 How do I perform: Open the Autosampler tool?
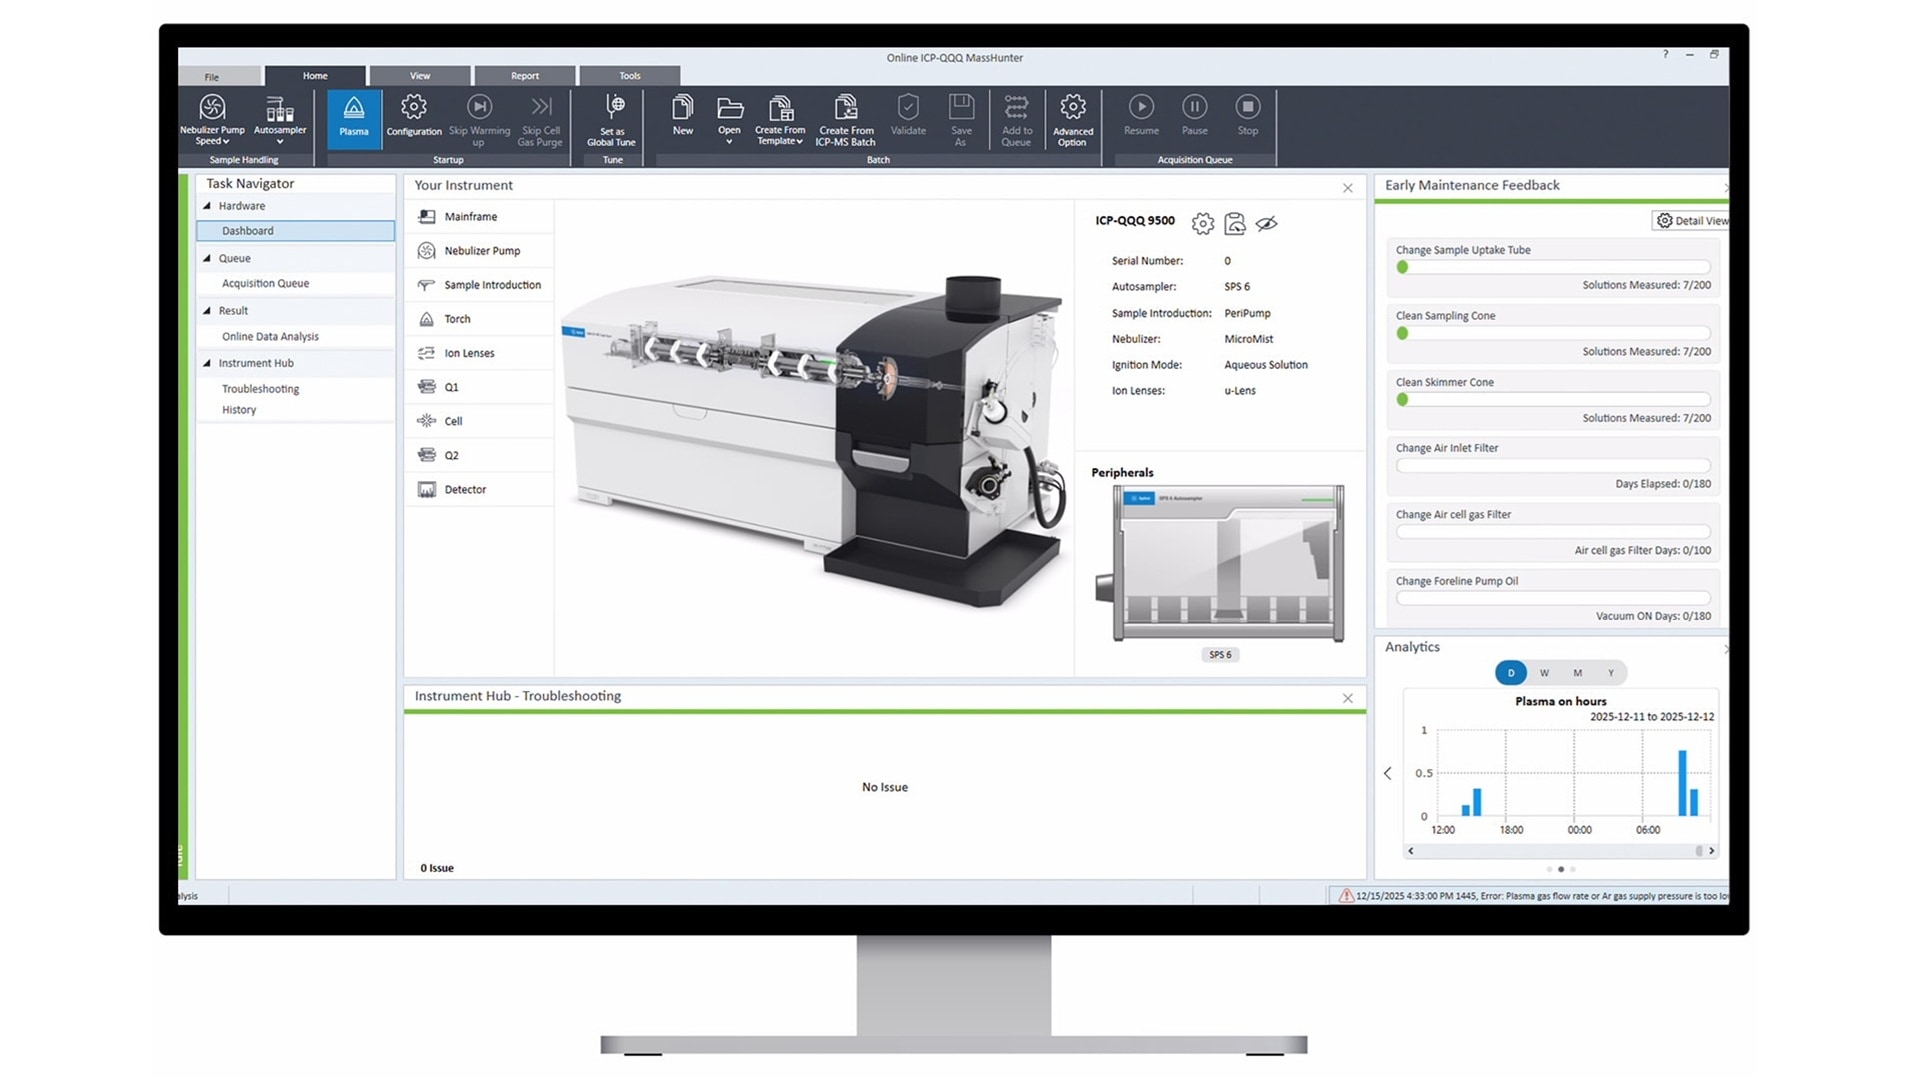[280, 119]
